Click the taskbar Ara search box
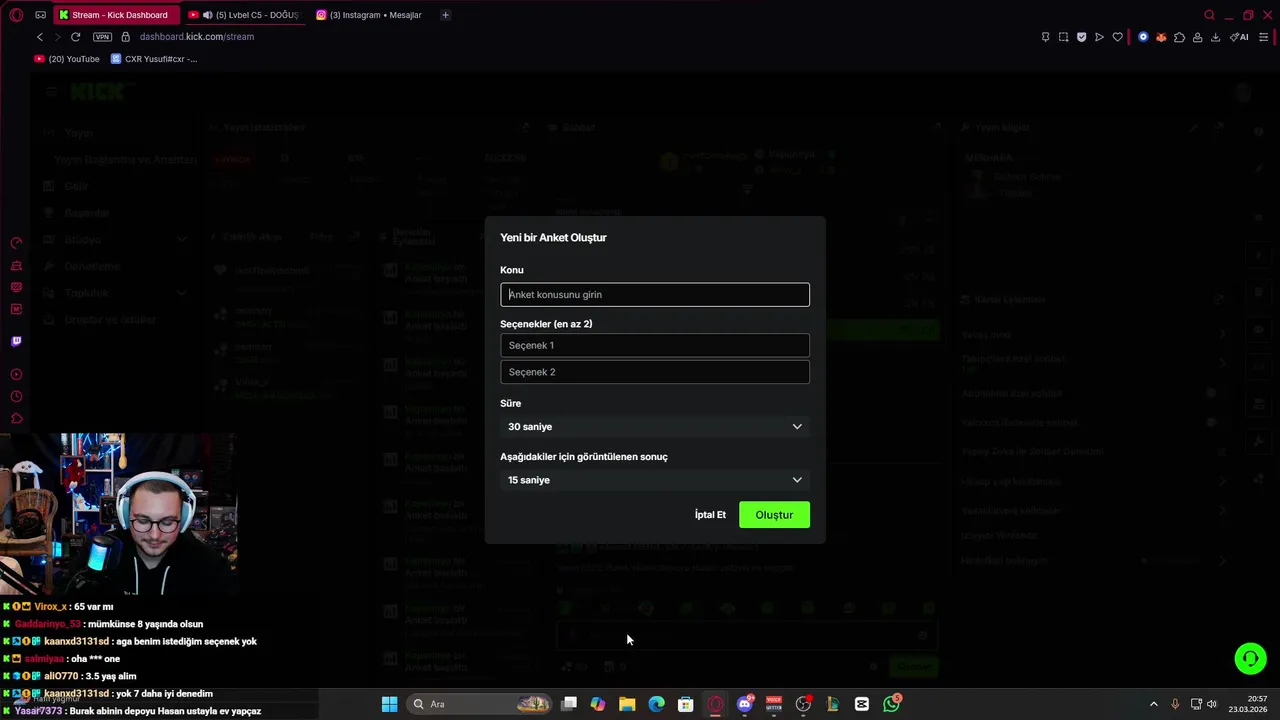Image resolution: width=1280 pixels, height=720 pixels. 480,704
